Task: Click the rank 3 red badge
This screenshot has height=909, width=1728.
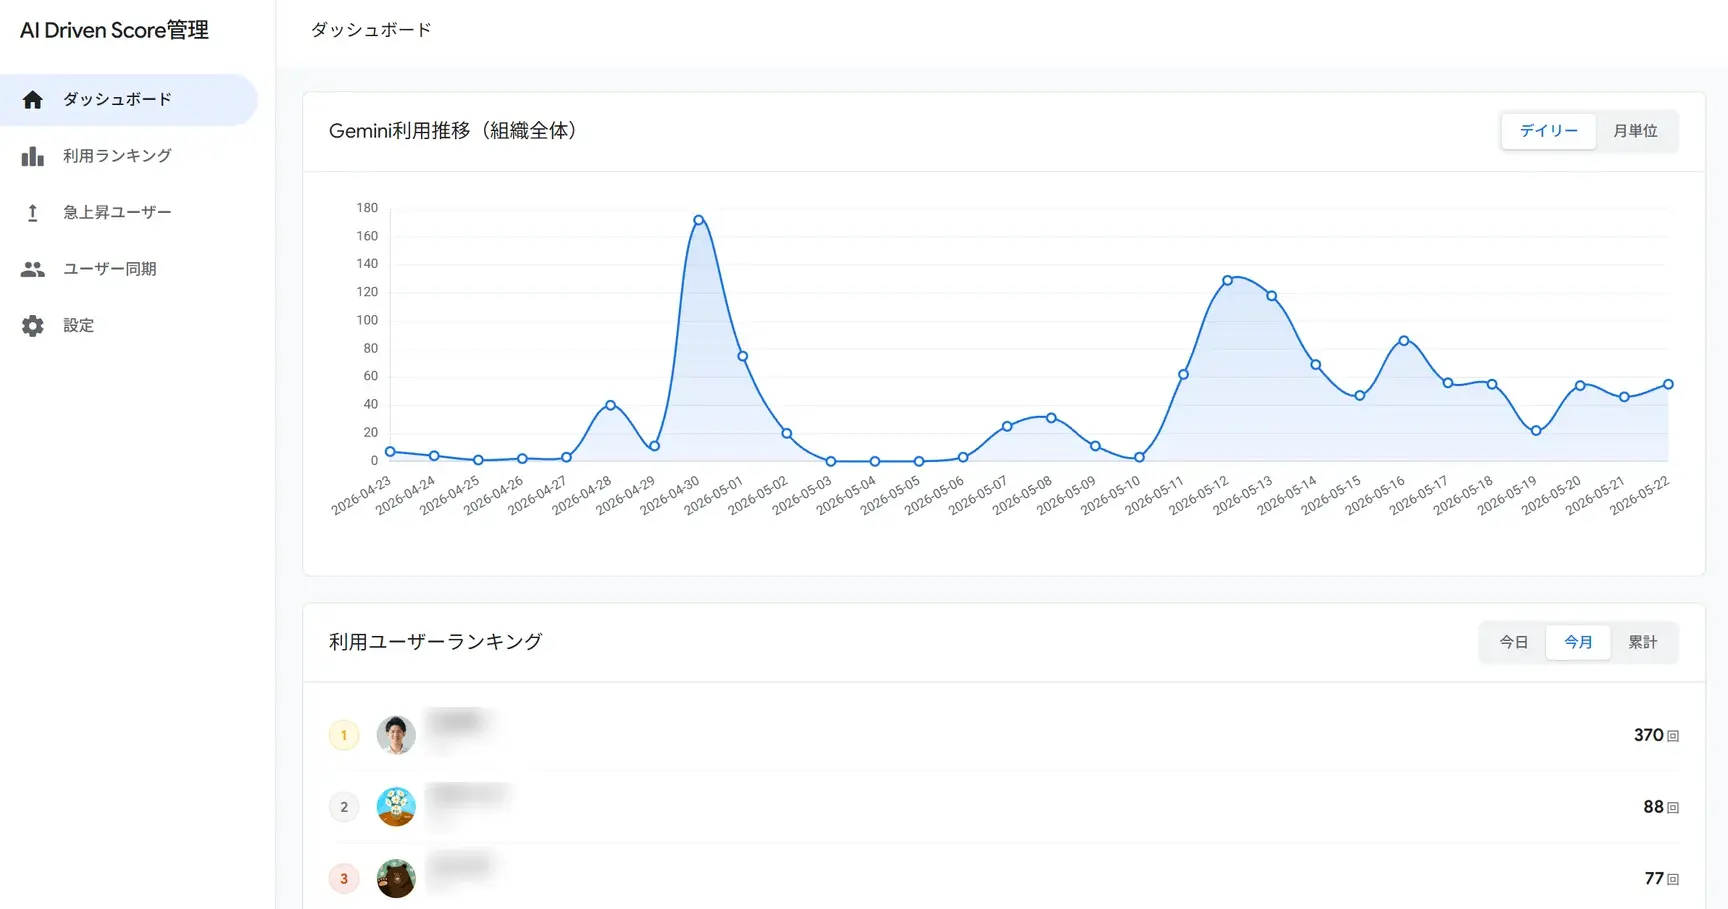Action: [x=344, y=879]
